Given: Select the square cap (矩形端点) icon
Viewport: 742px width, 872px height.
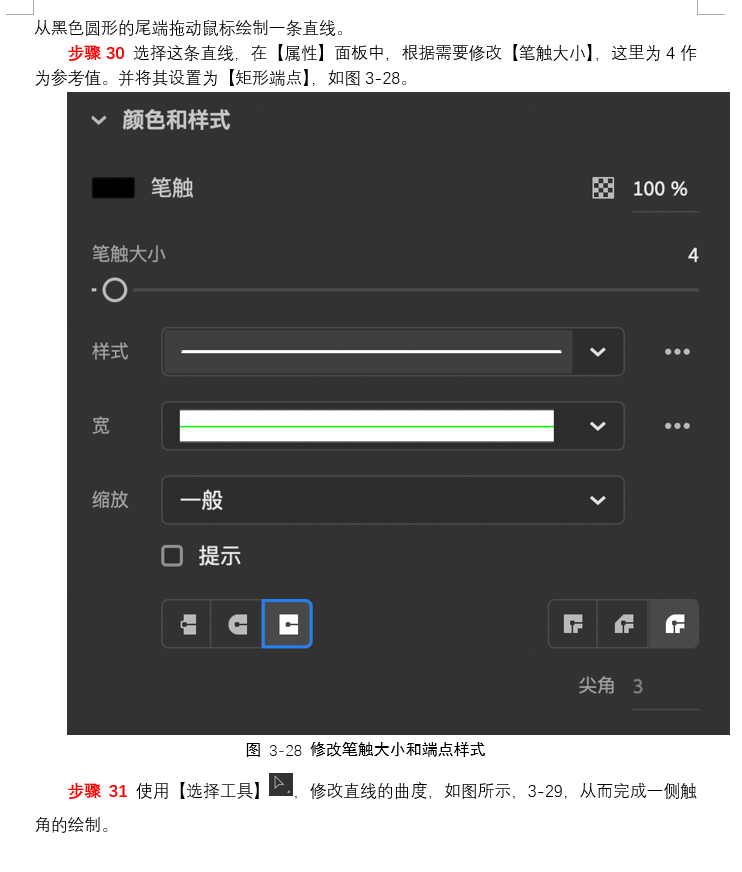Looking at the screenshot, I should [x=287, y=624].
